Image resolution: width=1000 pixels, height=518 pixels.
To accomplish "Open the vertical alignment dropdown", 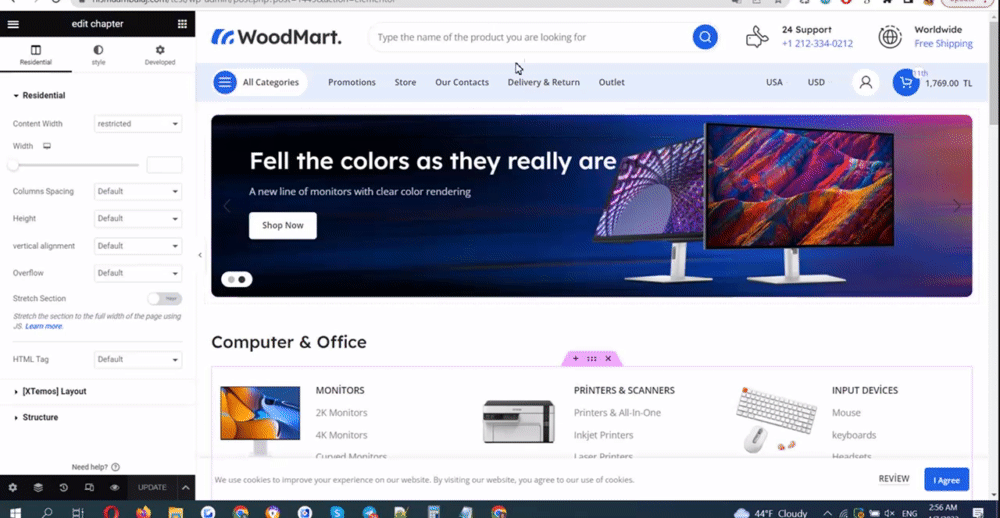I will pos(138,246).
